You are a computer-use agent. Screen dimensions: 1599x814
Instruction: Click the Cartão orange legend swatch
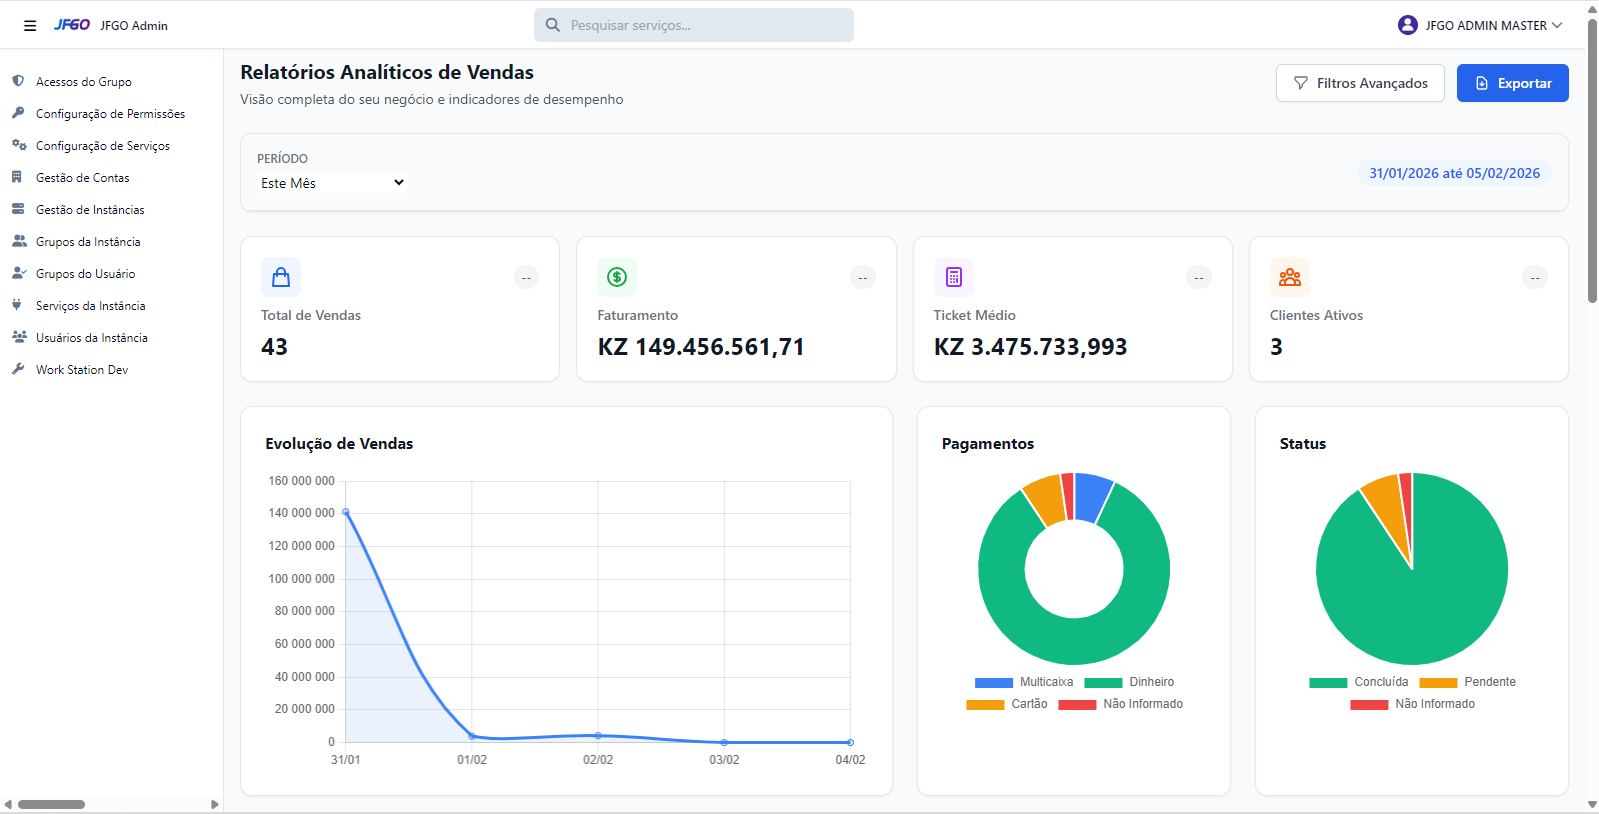click(x=985, y=704)
